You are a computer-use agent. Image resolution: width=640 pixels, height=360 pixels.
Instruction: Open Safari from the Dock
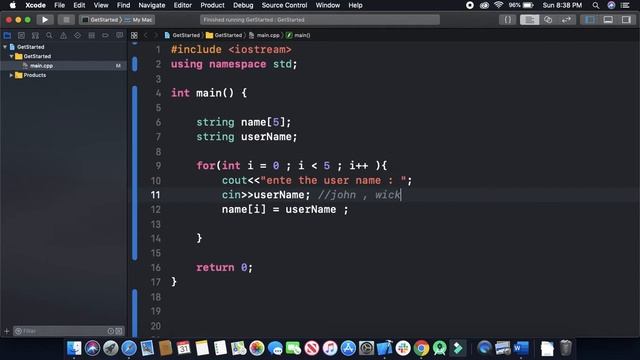pos(129,348)
